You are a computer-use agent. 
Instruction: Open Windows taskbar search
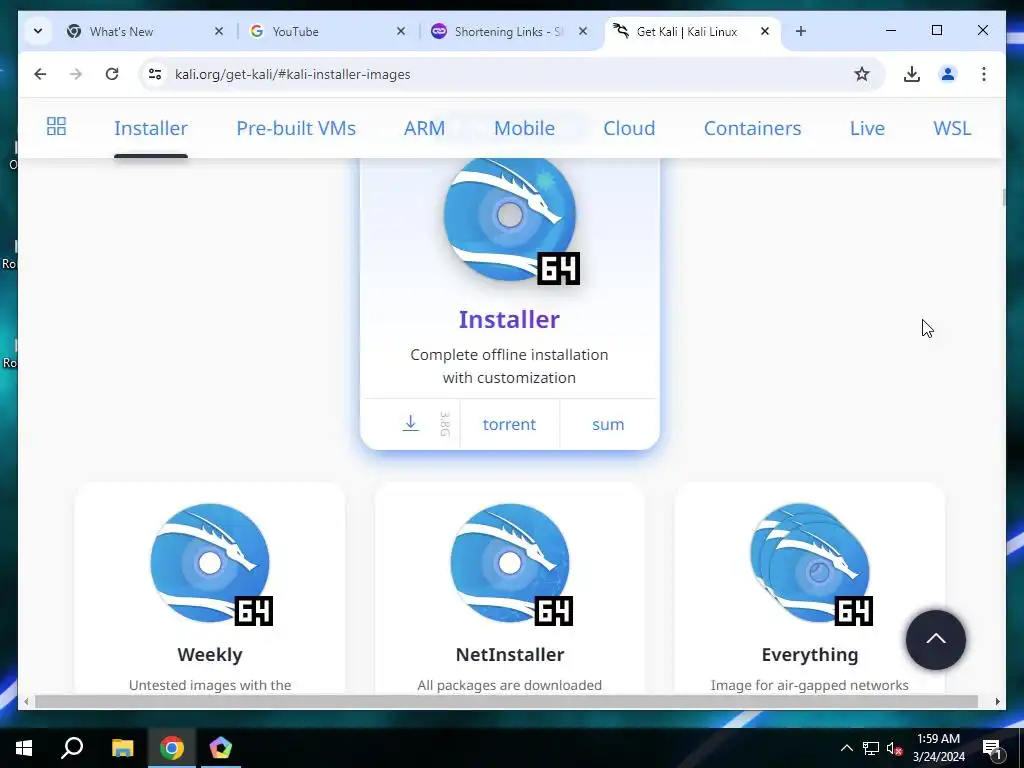(72, 748)
